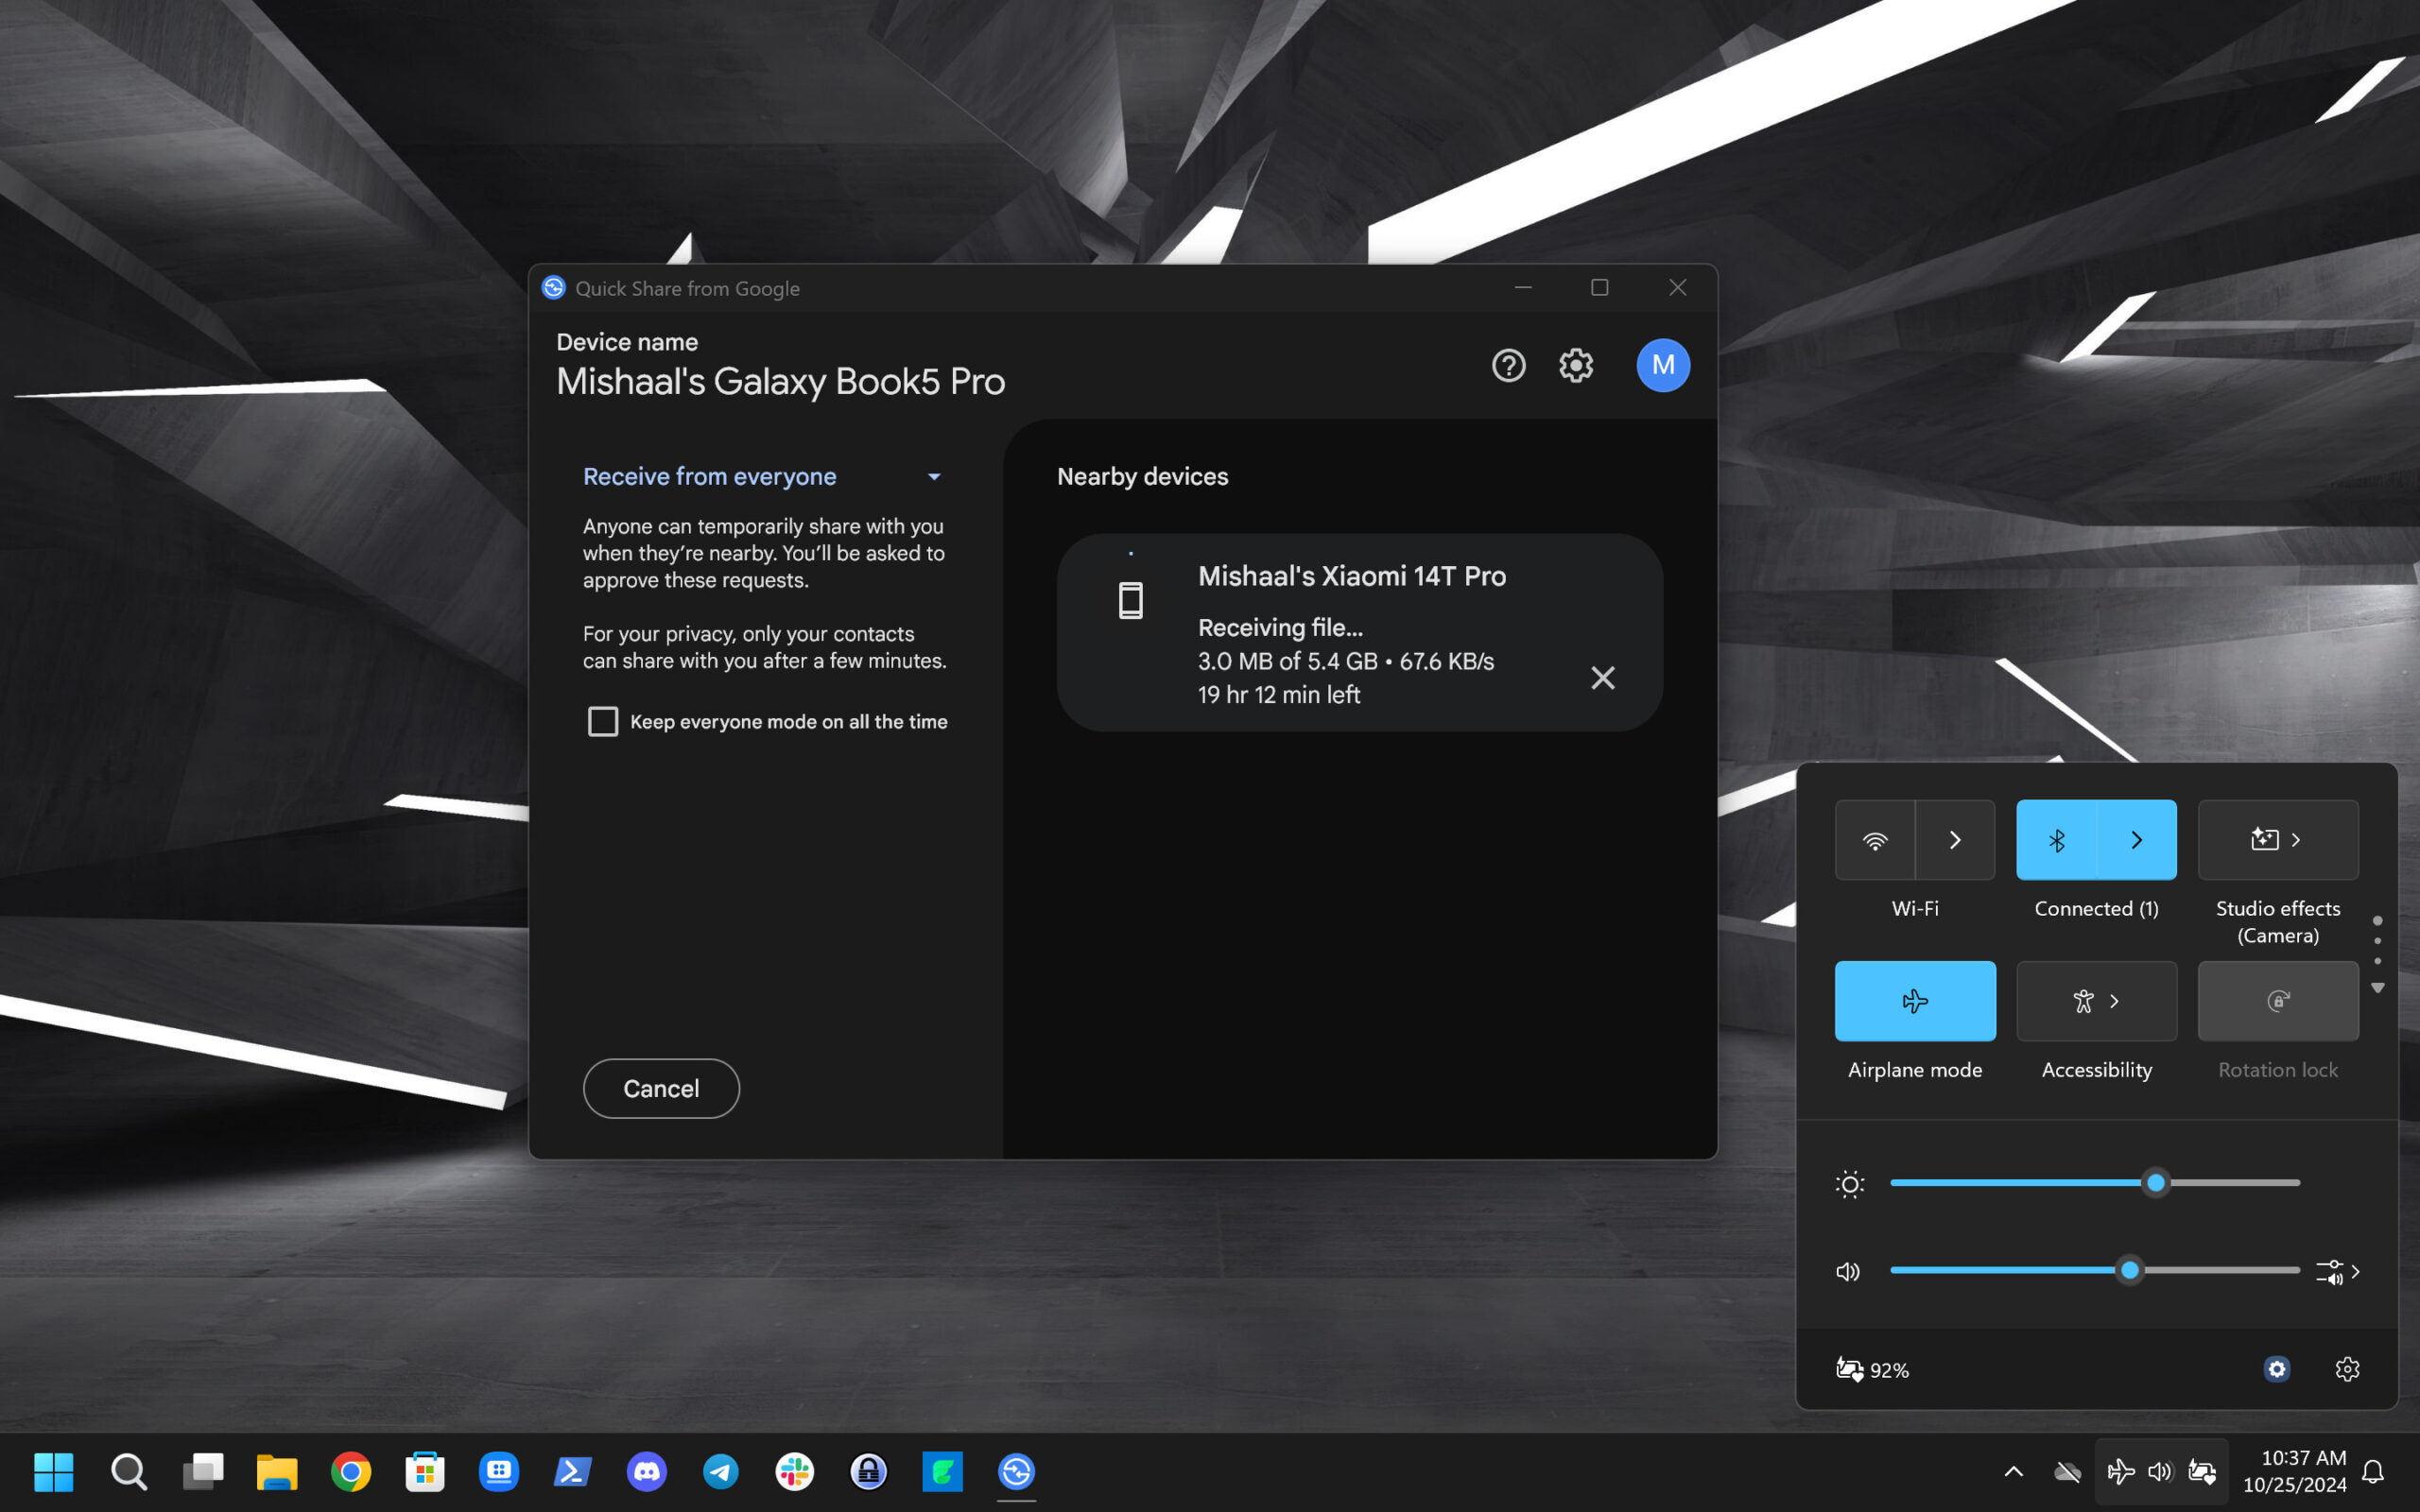Click the battery 92% indicator

(1872, 1369)
